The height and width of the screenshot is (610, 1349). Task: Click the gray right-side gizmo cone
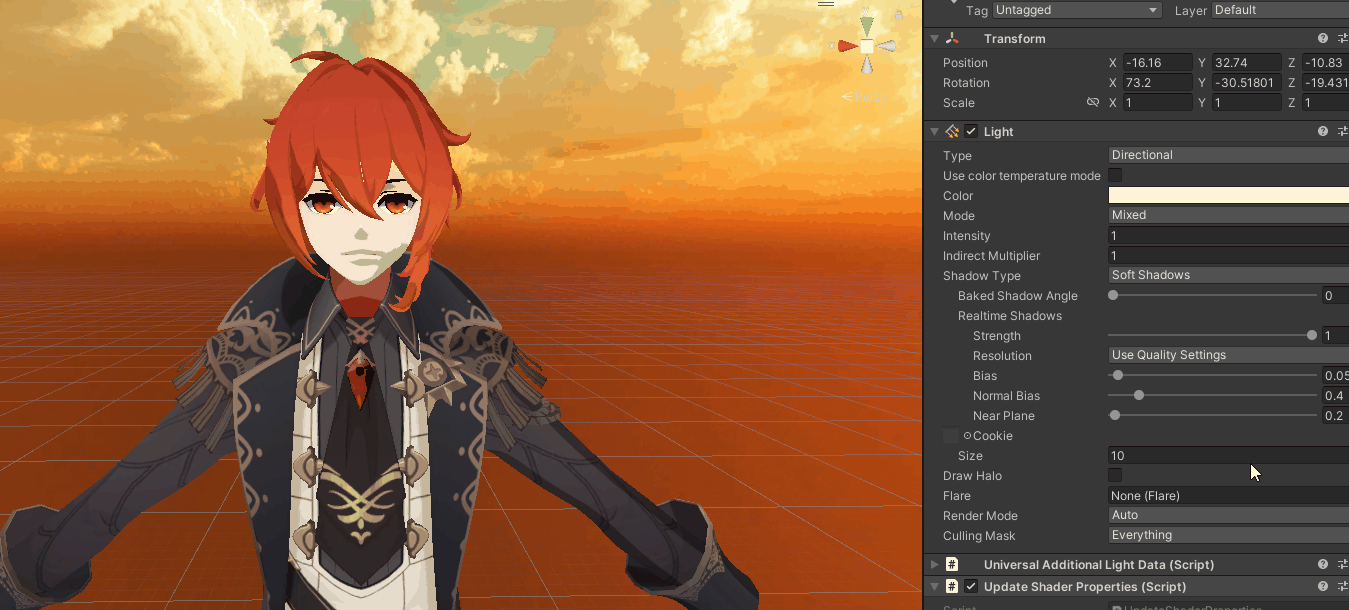point(884,46)
